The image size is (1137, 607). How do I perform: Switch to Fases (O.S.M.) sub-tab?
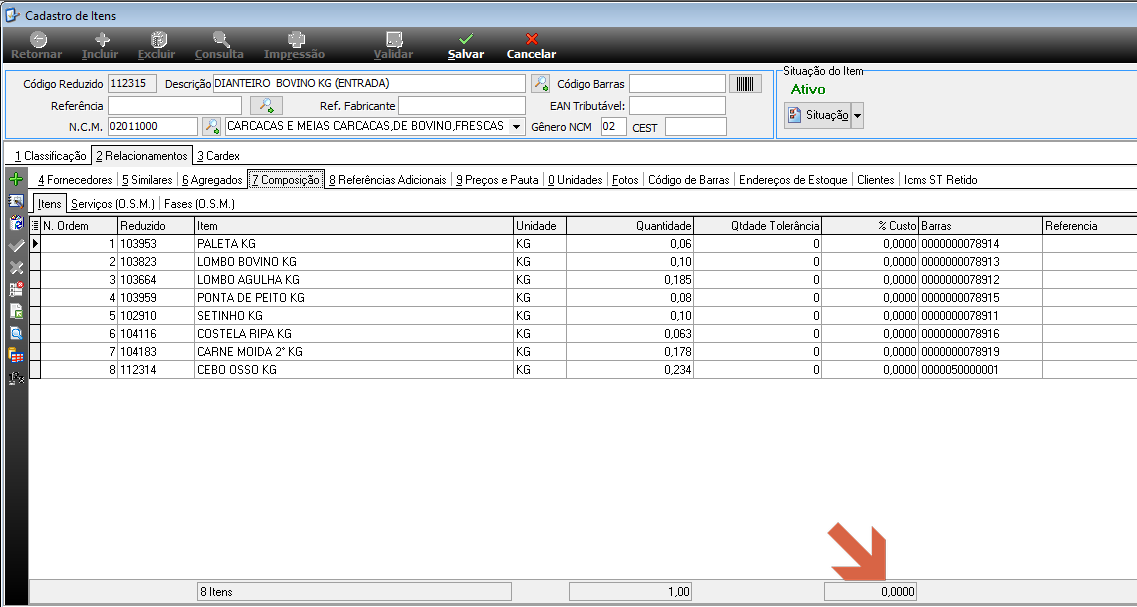[x=199, y=204]
